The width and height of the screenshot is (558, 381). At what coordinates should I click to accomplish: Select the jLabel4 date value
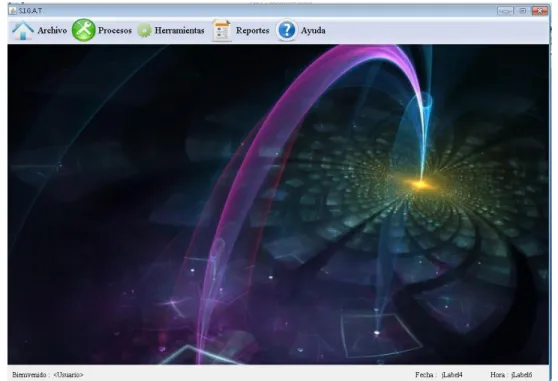coord(452,375)
